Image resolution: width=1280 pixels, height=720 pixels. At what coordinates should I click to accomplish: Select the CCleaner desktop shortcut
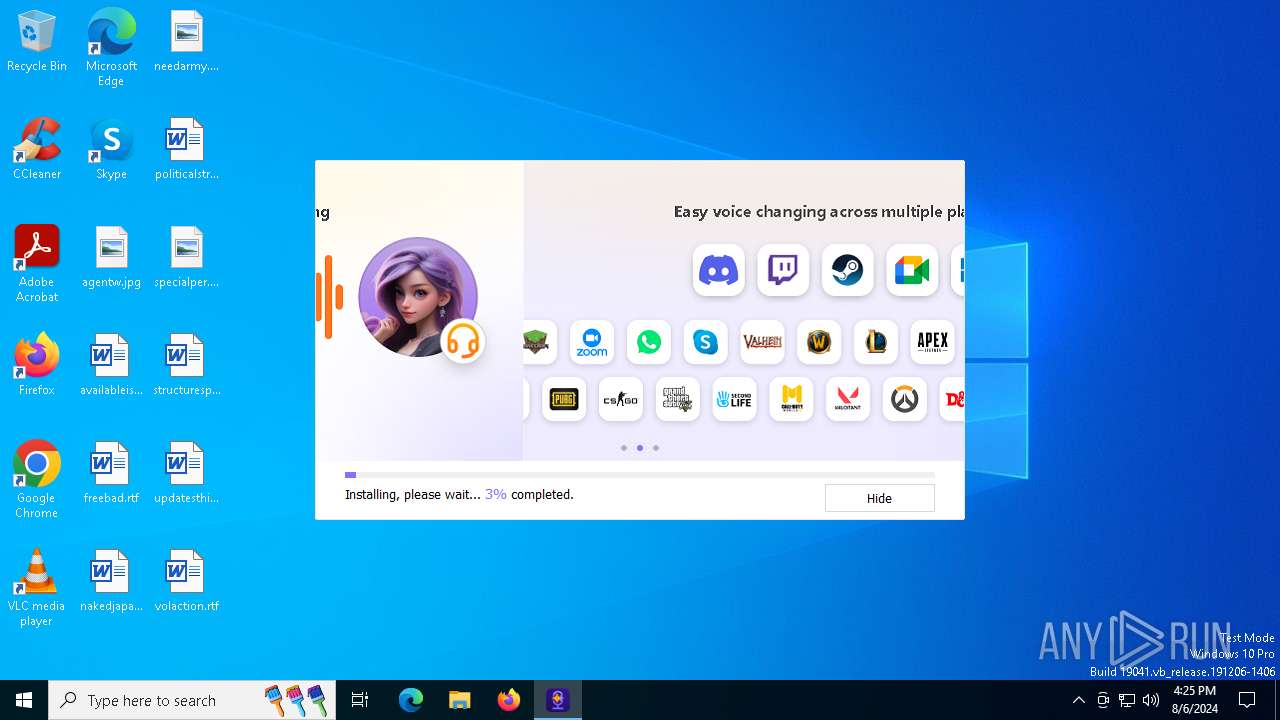tap(37, 150)
